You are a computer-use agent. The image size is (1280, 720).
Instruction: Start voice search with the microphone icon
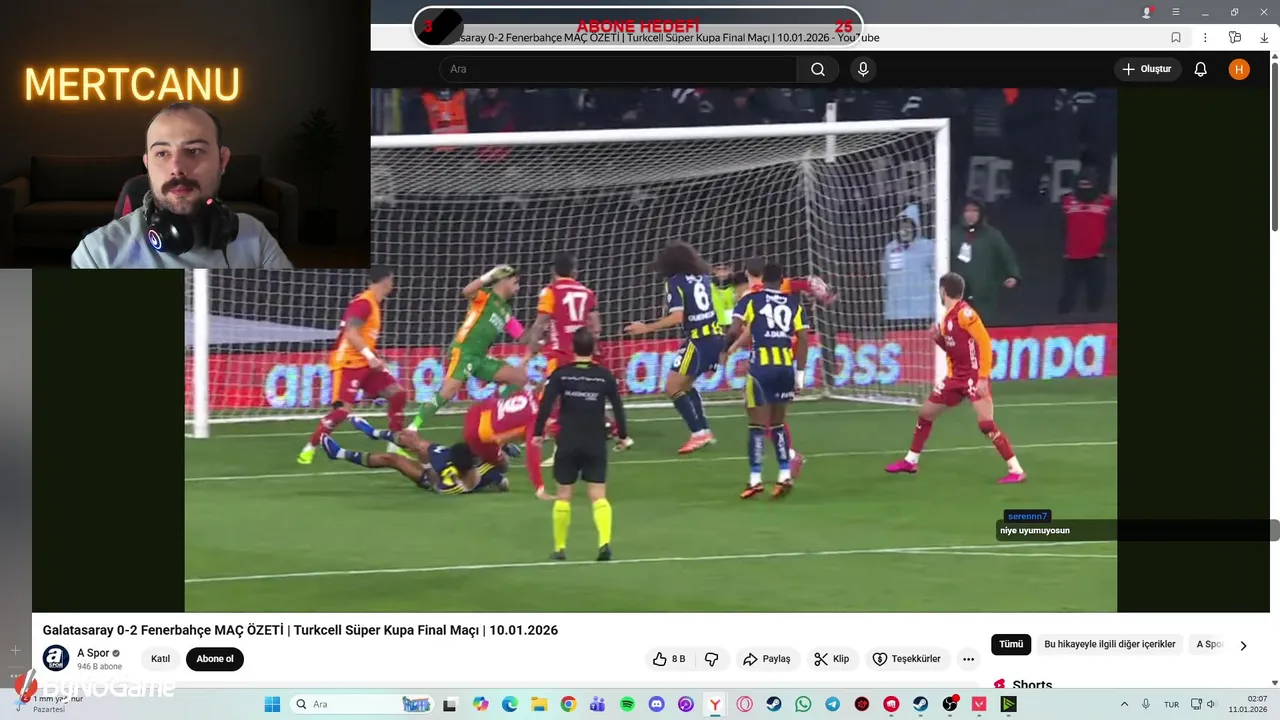863,69
